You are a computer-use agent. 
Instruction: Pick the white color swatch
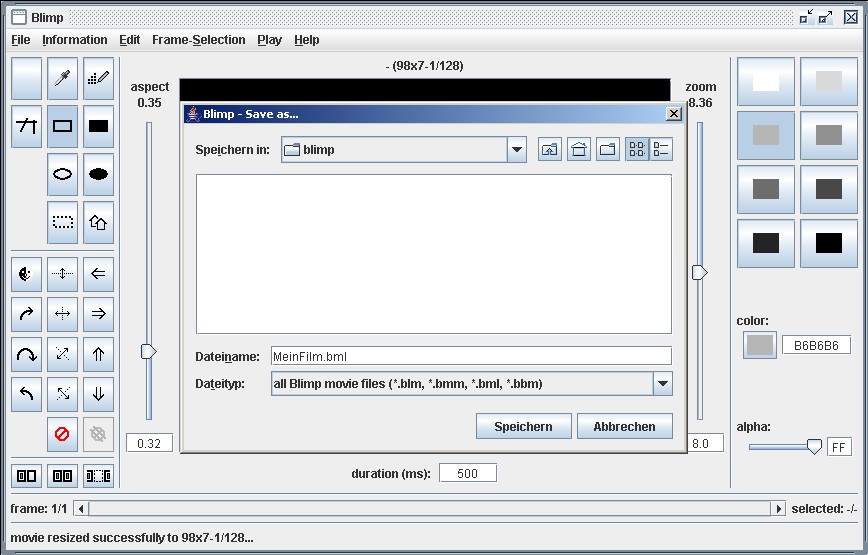(x=766, y=81)
